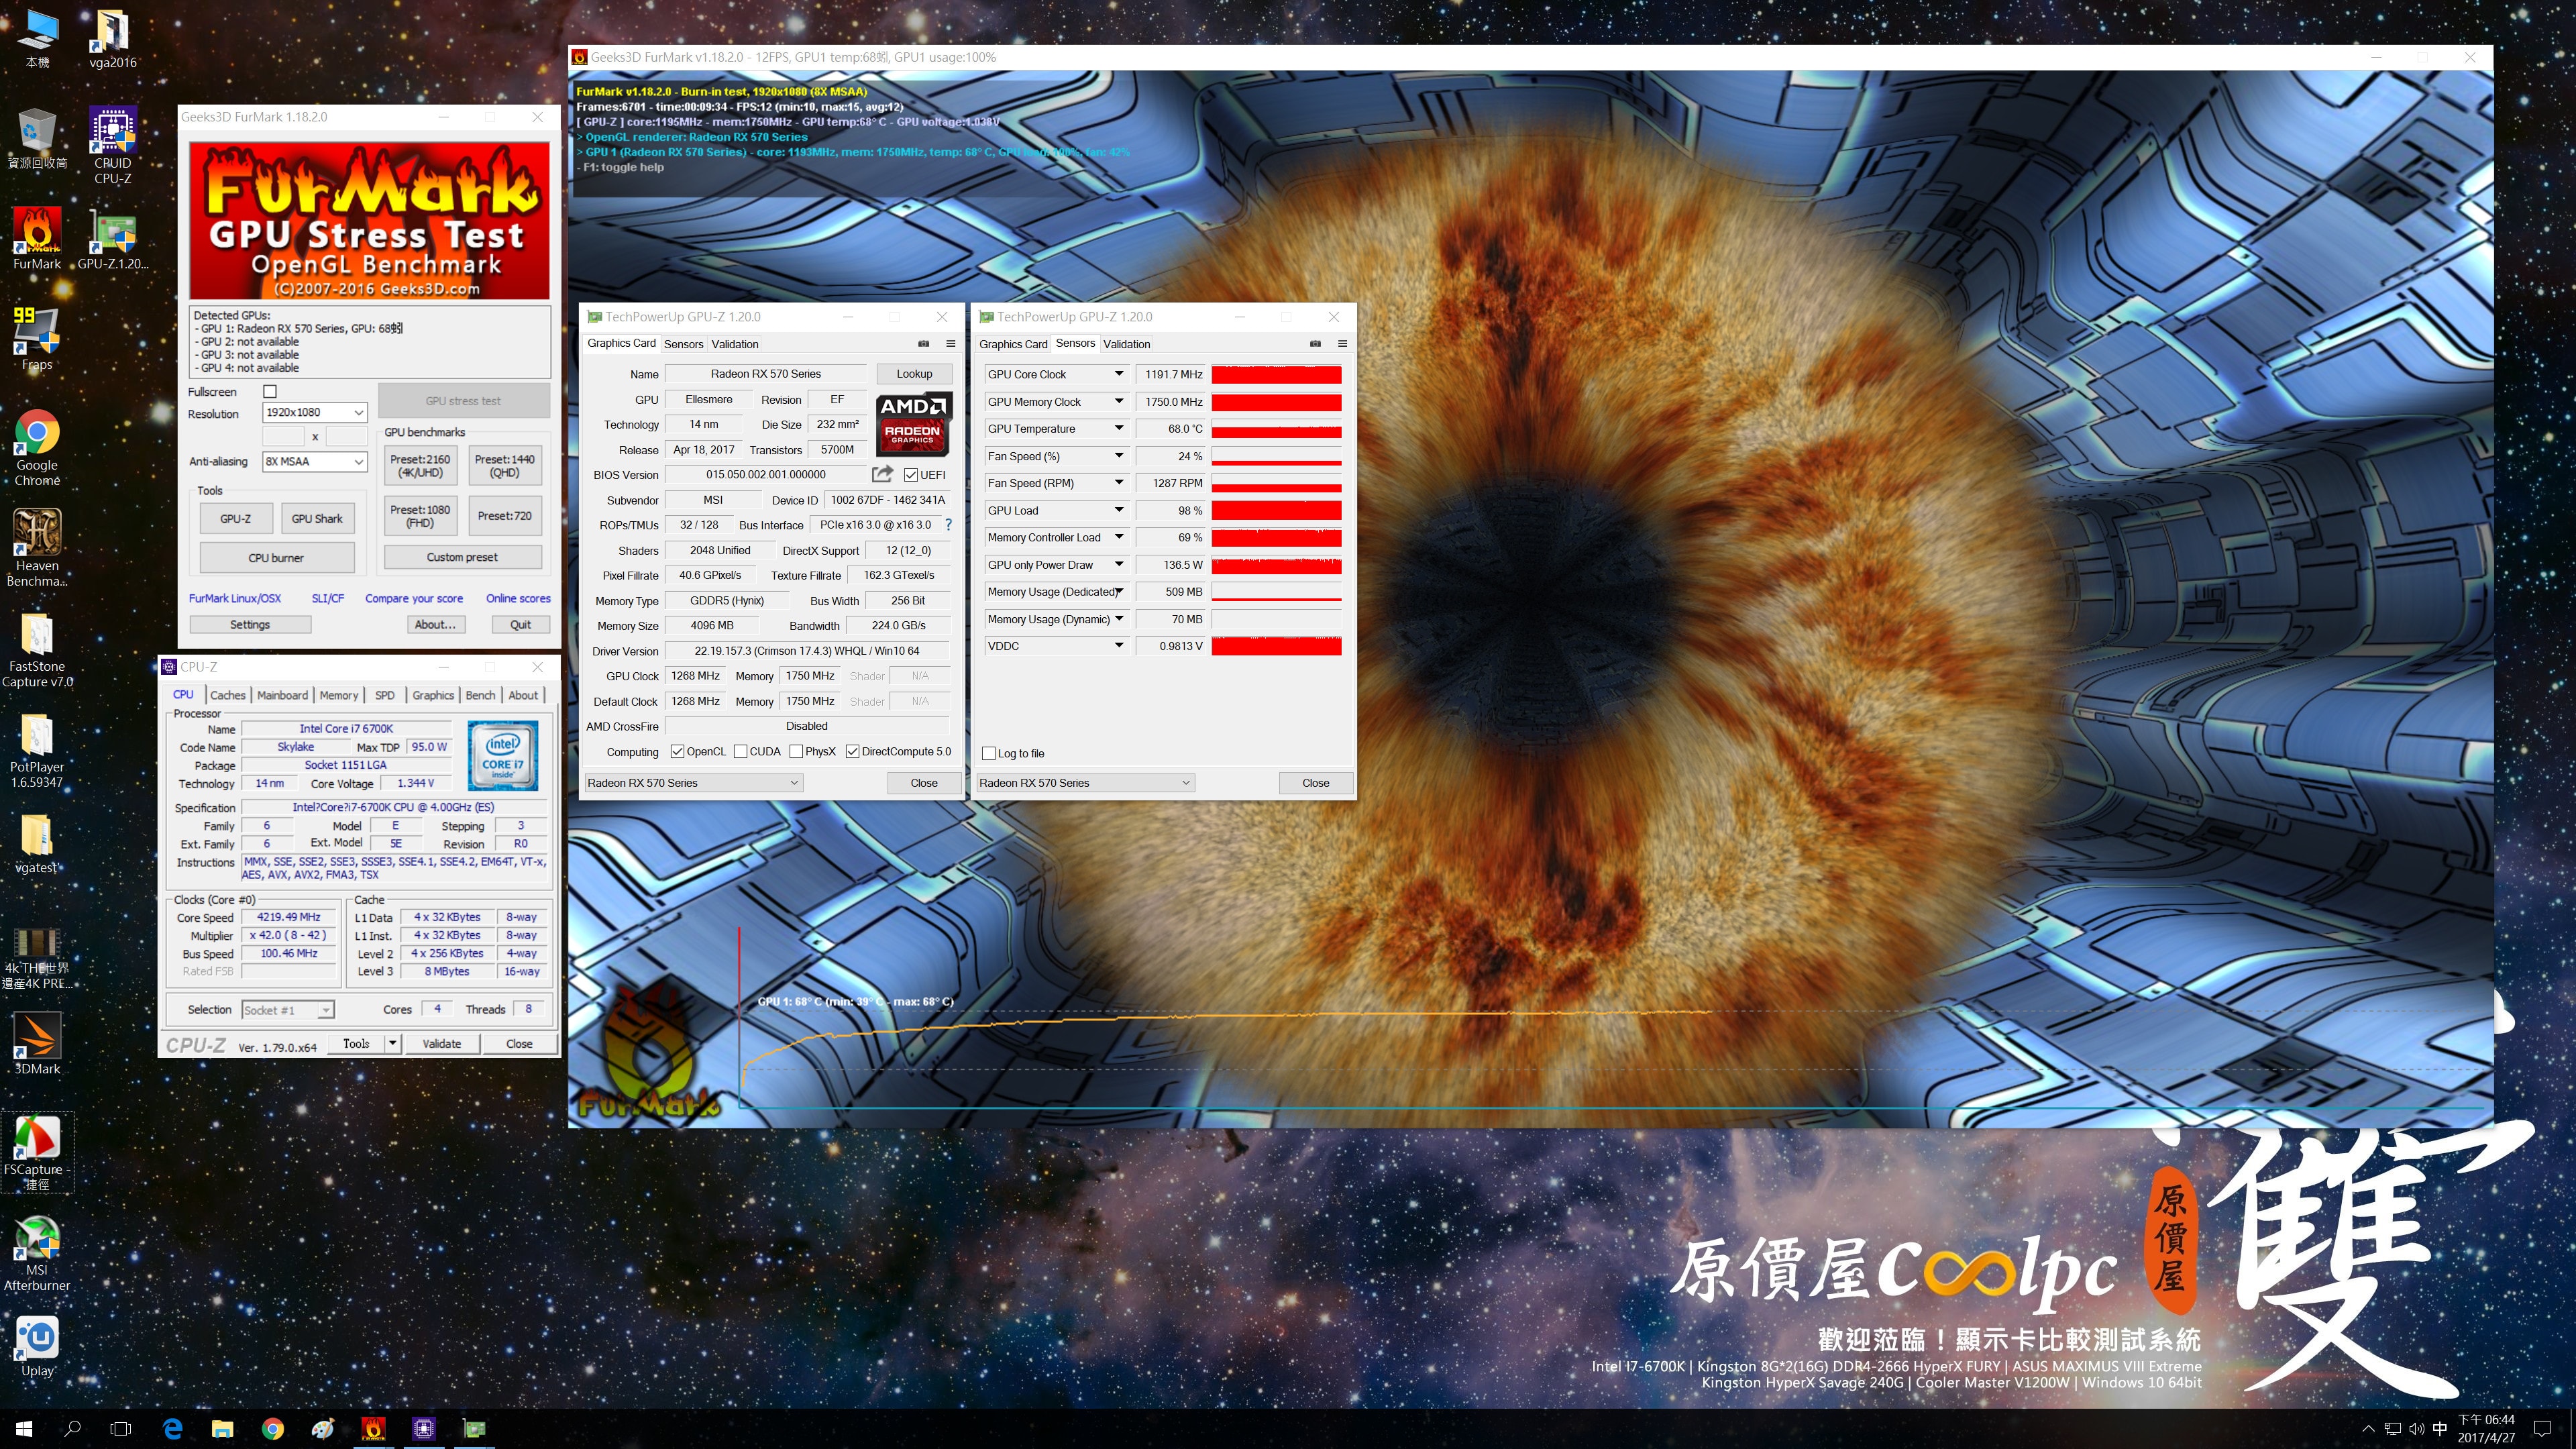Open the Heaven Benchmark desktop icon
The width and height of the screenshot is (2576, 1449).
(x=37, y=546)
